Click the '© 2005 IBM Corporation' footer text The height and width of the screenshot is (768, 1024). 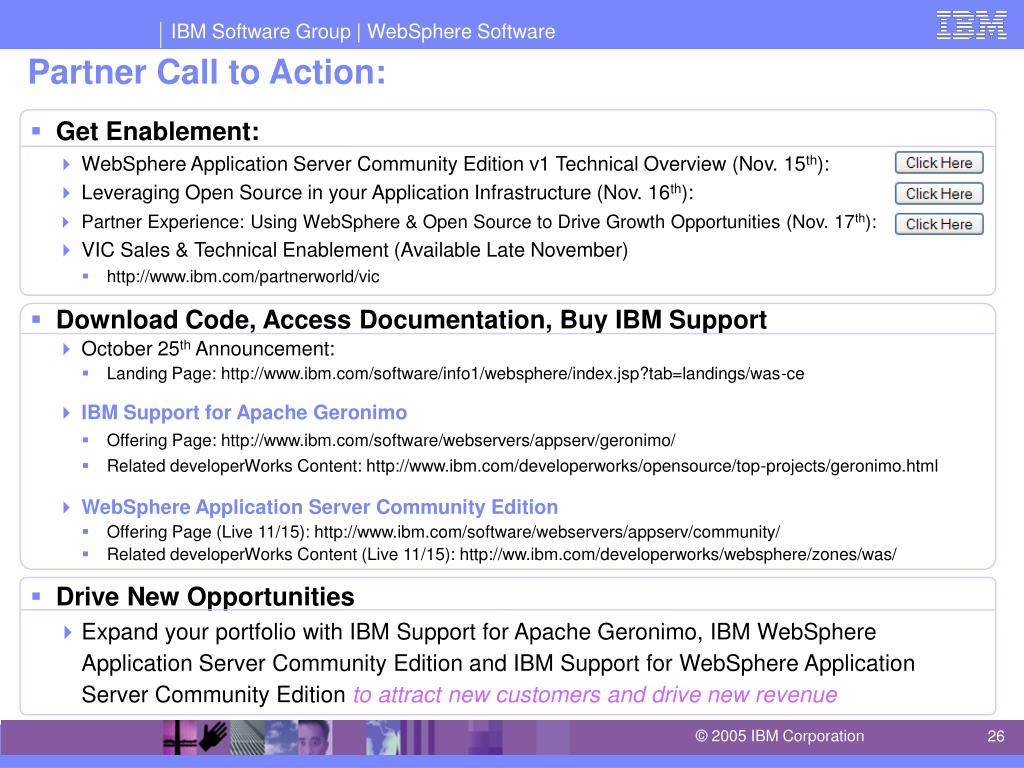[779, 736]
